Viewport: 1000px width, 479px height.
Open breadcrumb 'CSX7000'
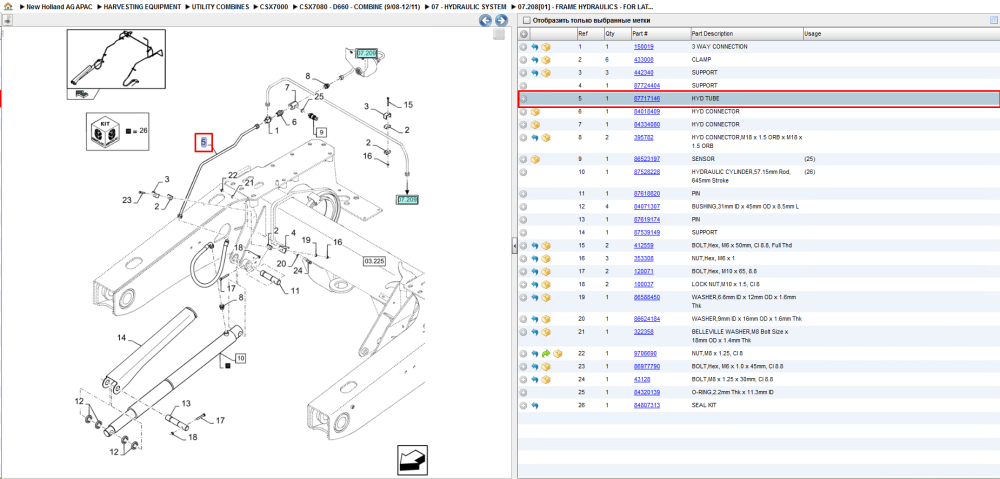pyautogui.click(x=274, y=6)
